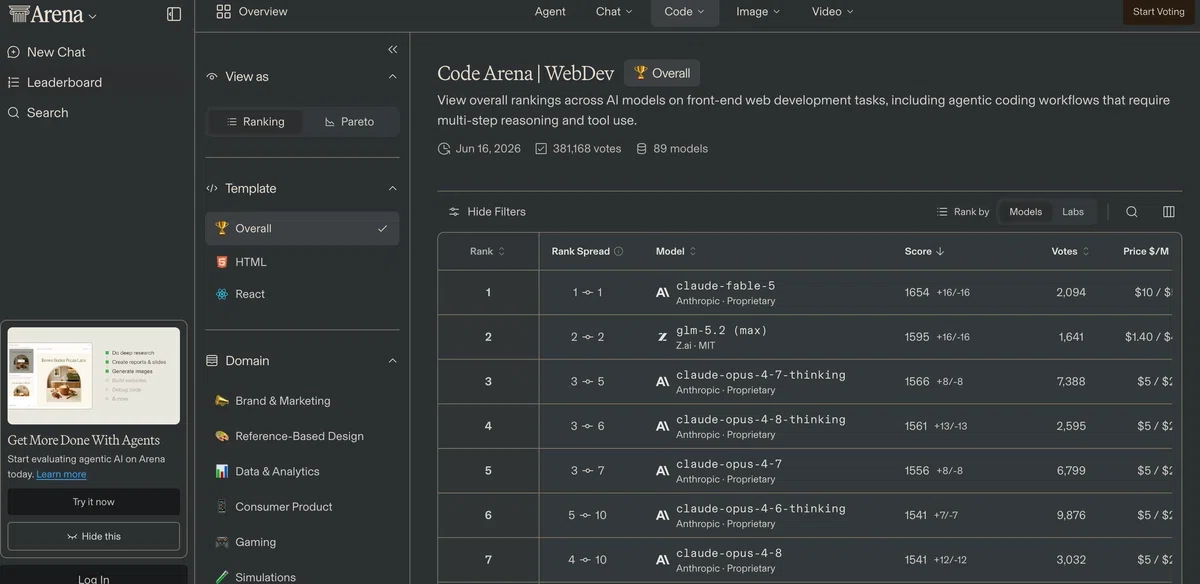
Task: Choose the Consumer Product domain
Action: point(283,507)
